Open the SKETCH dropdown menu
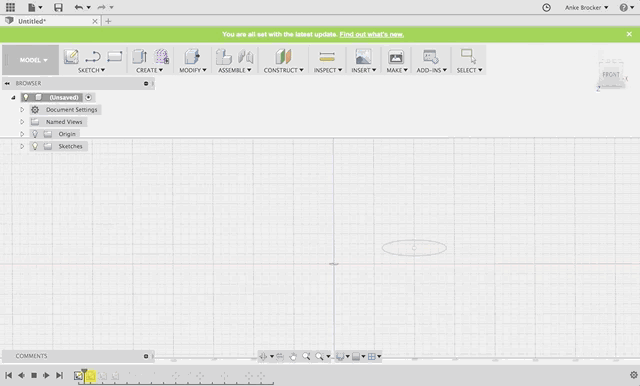The height and width of the screenshot is (386, 640). 91,70
